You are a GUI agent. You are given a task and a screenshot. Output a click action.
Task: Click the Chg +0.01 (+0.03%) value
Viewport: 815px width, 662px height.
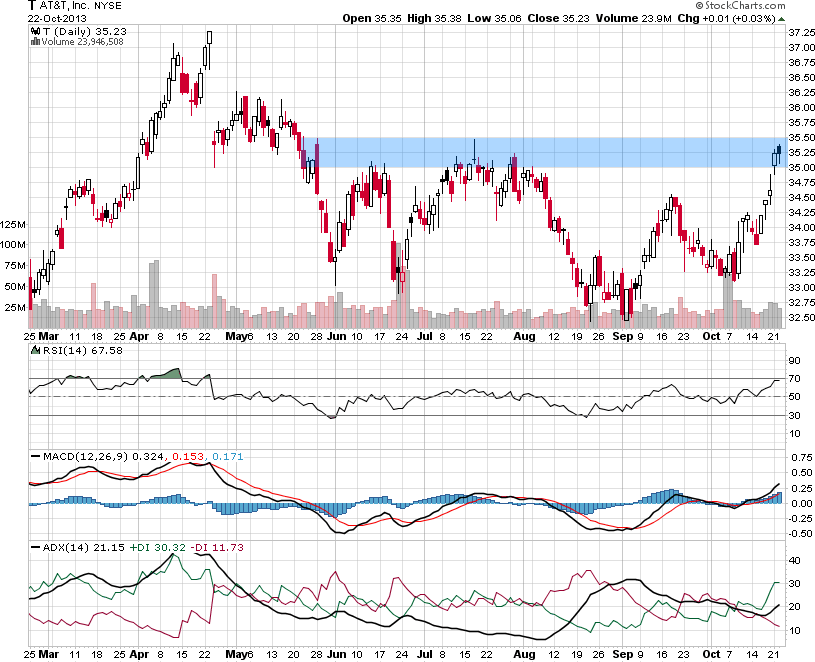pos(726,18)
